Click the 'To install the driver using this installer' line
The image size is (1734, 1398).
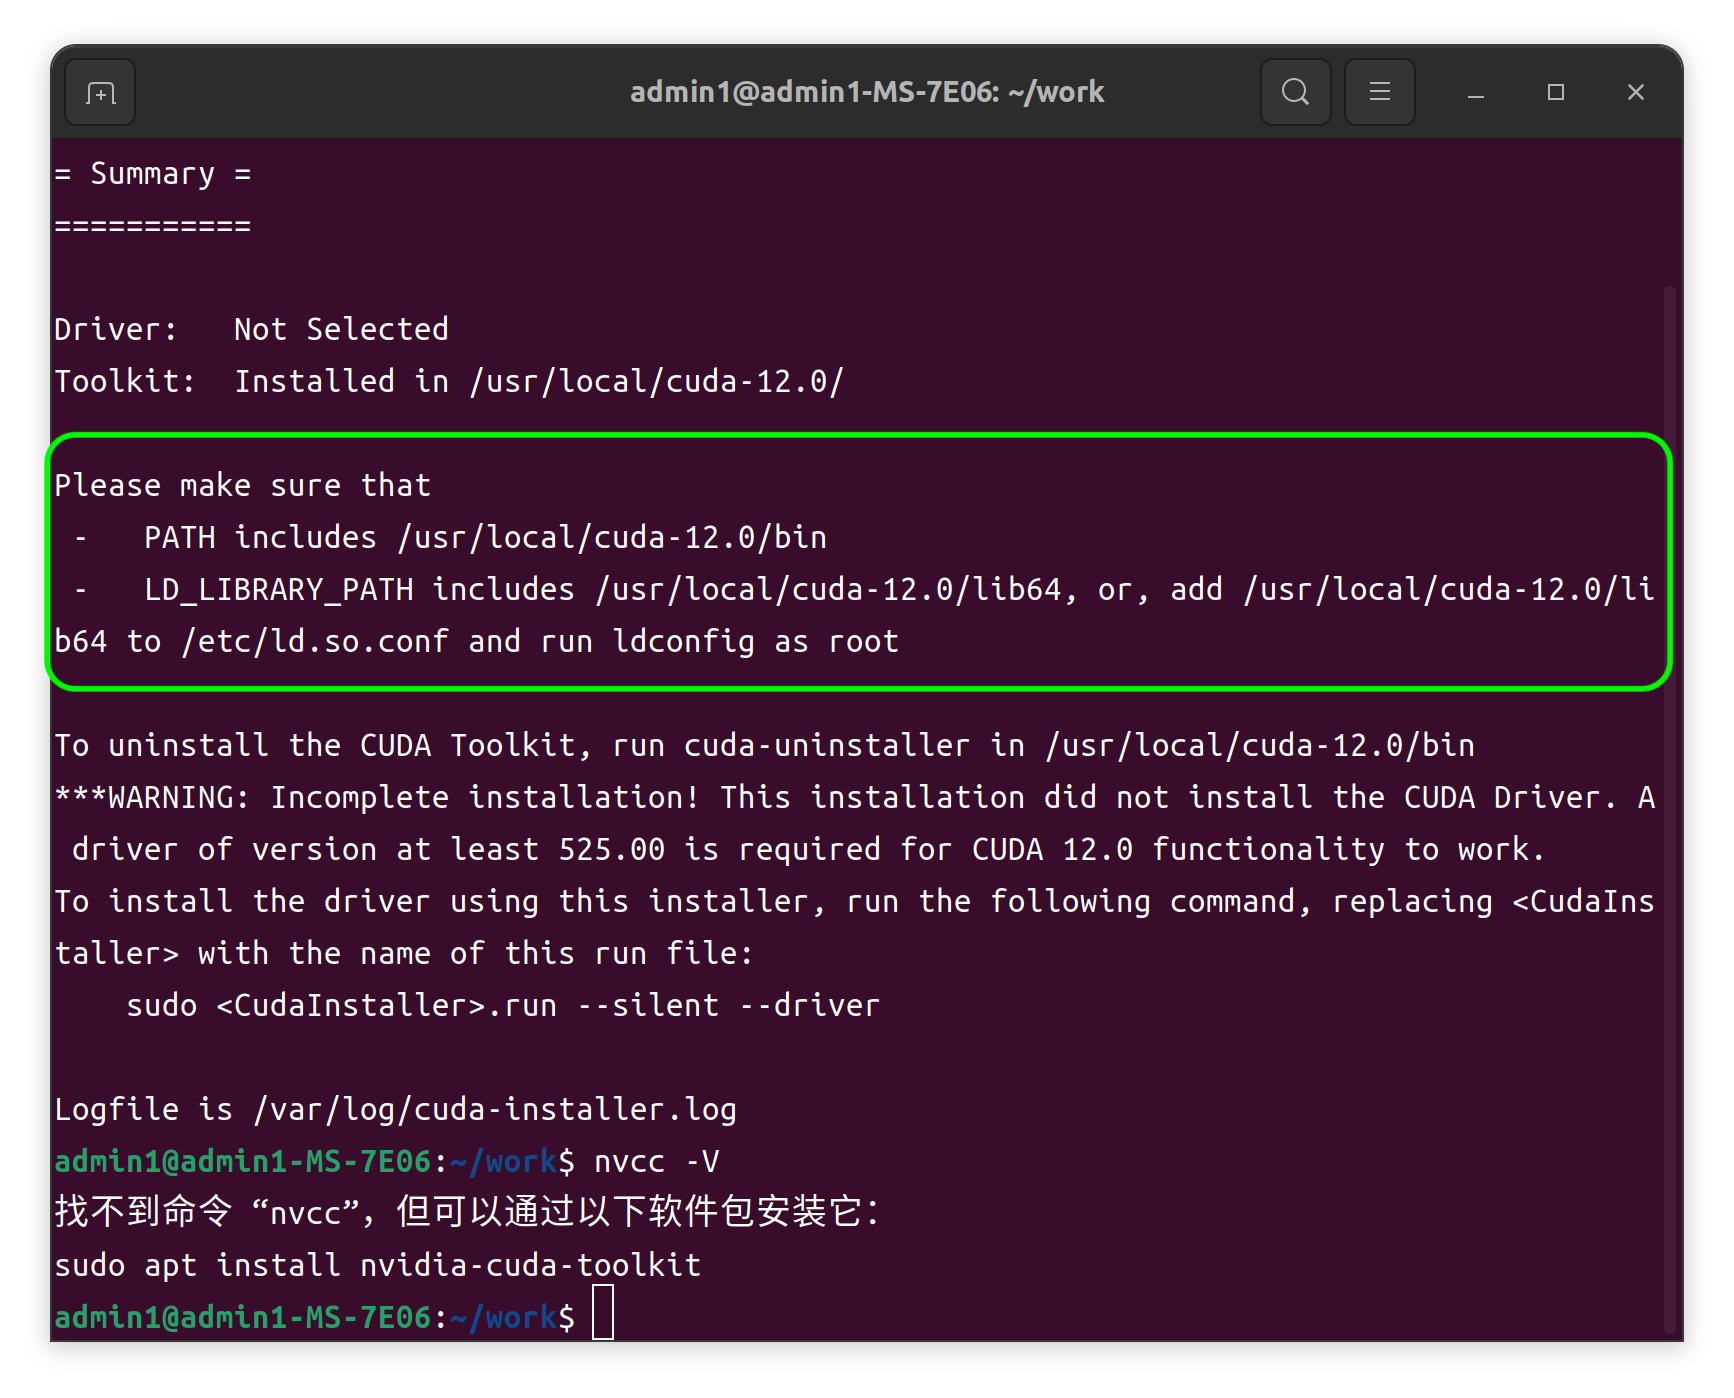tap(855, 901)
